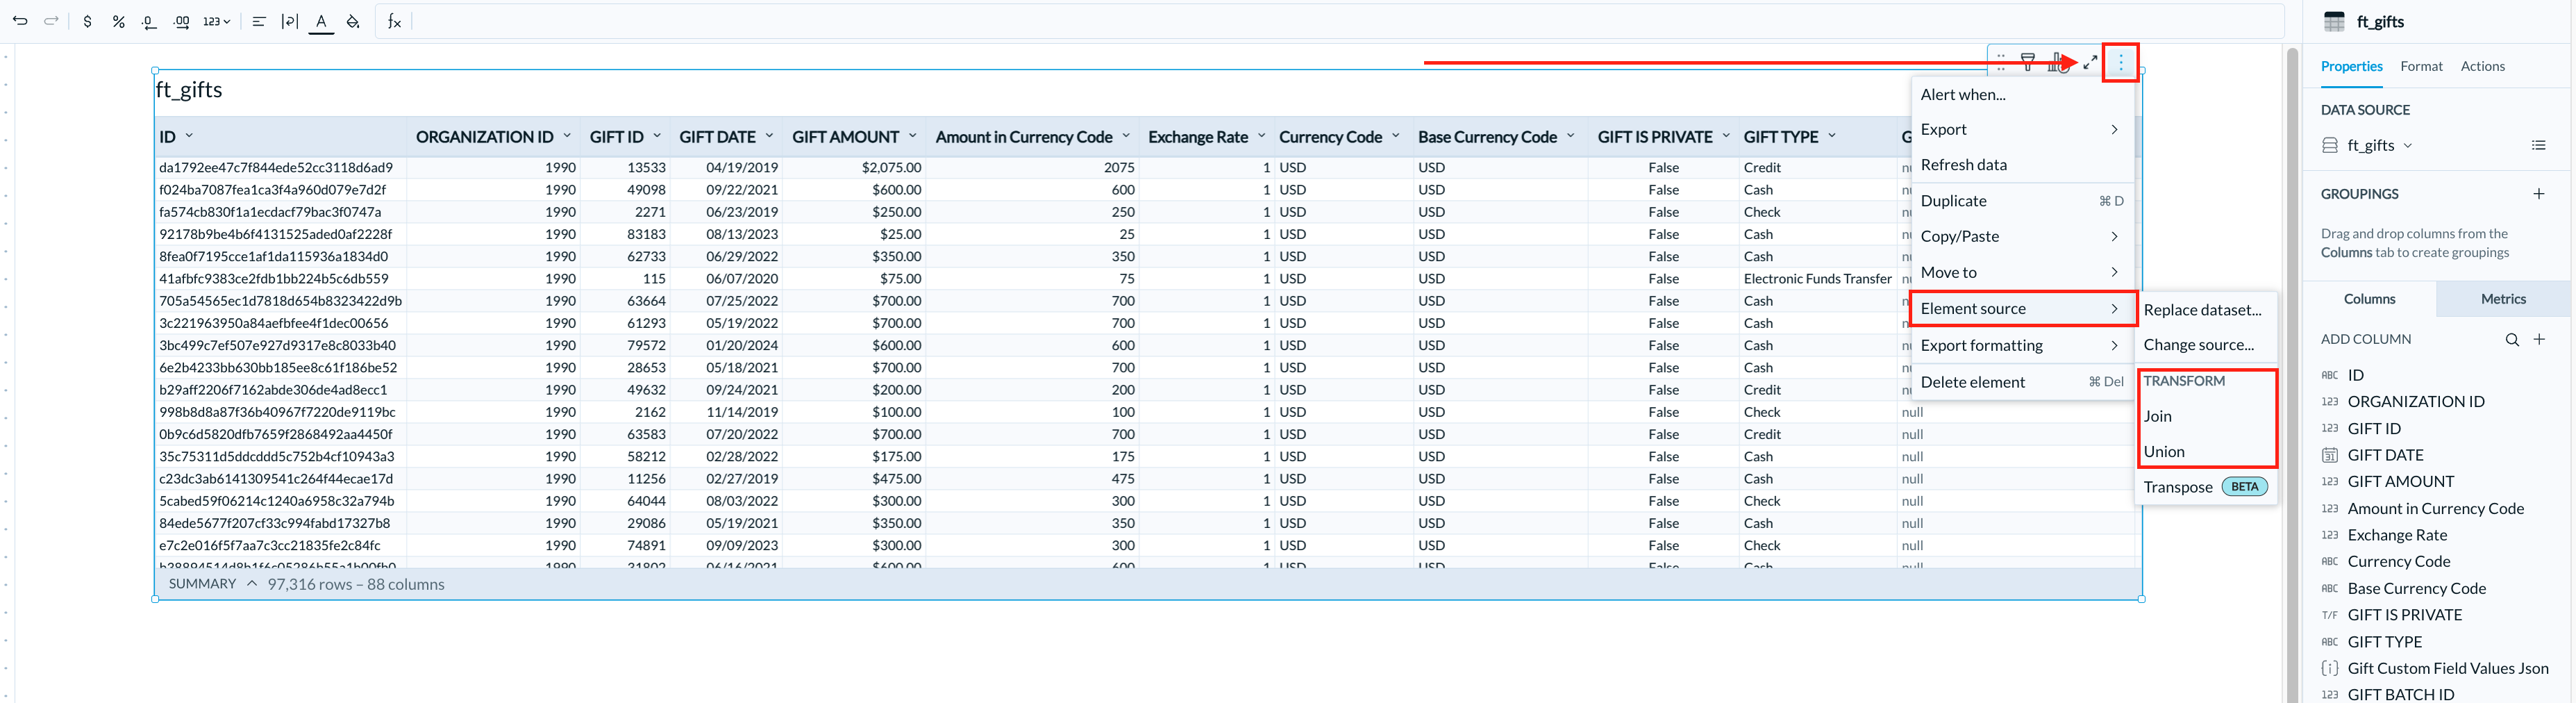Switch to the Metrics tab
This screenshot has width=2576, height=703.
point(2503,299)
